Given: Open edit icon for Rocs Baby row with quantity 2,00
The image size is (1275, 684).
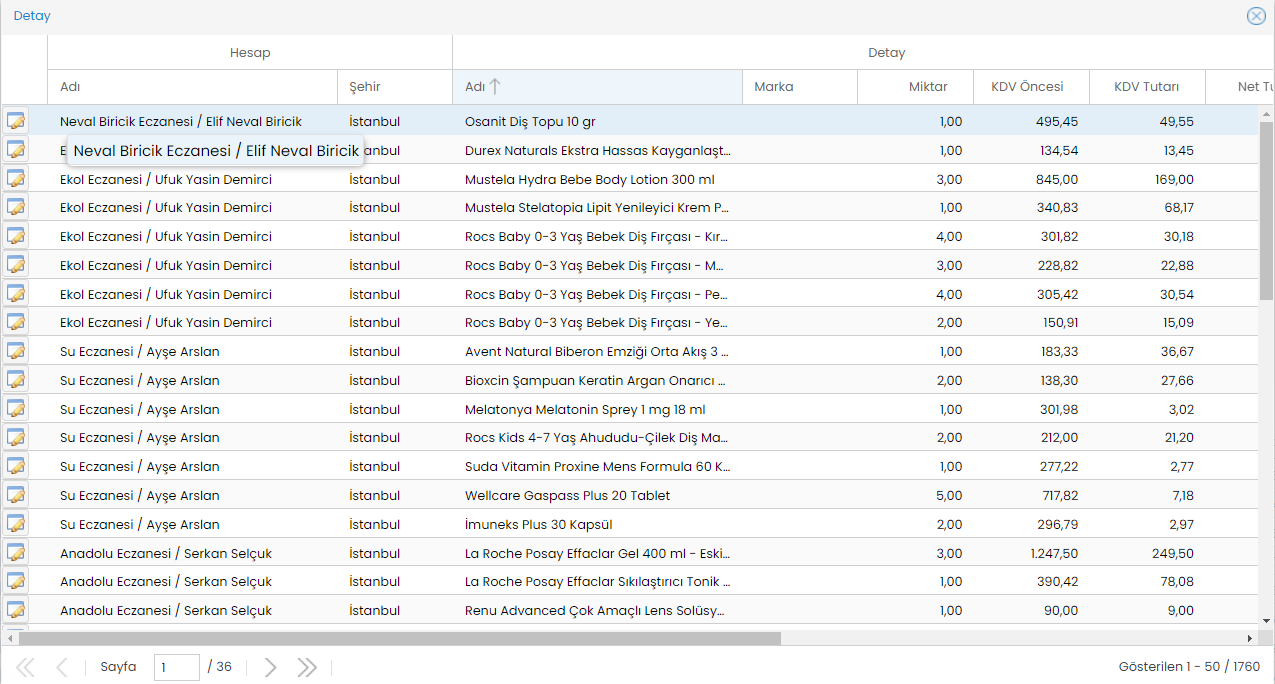Looking at the screenshot, I should coord(16,322).
